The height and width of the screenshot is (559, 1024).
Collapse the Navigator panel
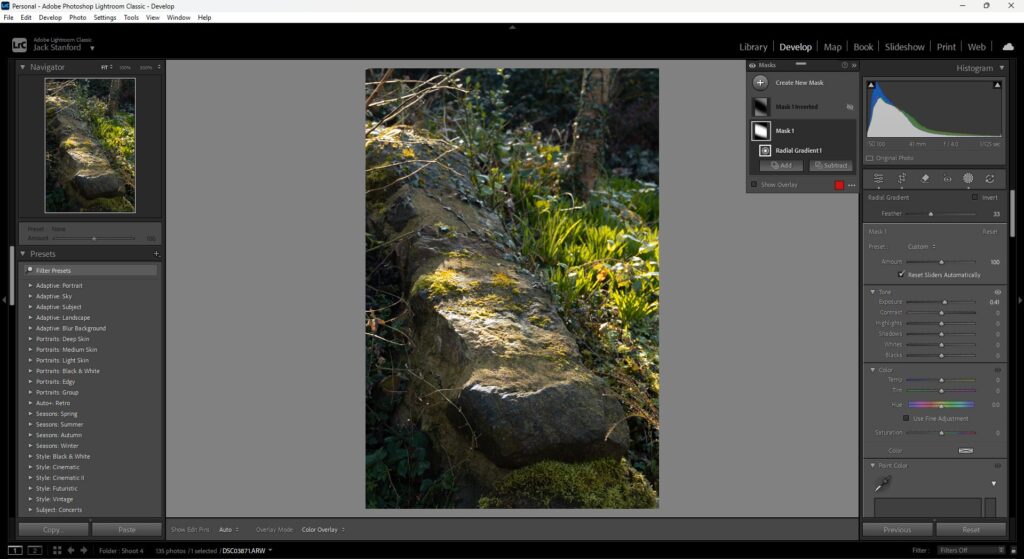point(24,67)
